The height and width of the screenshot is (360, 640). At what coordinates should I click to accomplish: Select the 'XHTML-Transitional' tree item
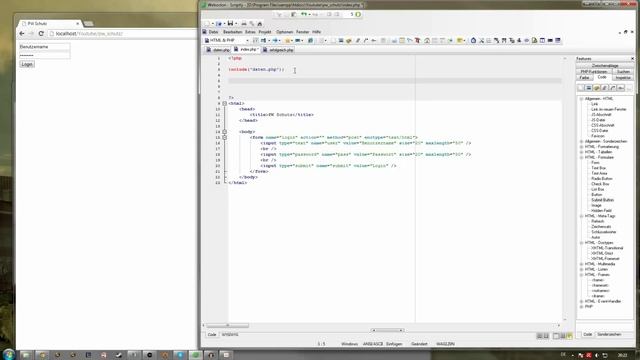(607, 248)
